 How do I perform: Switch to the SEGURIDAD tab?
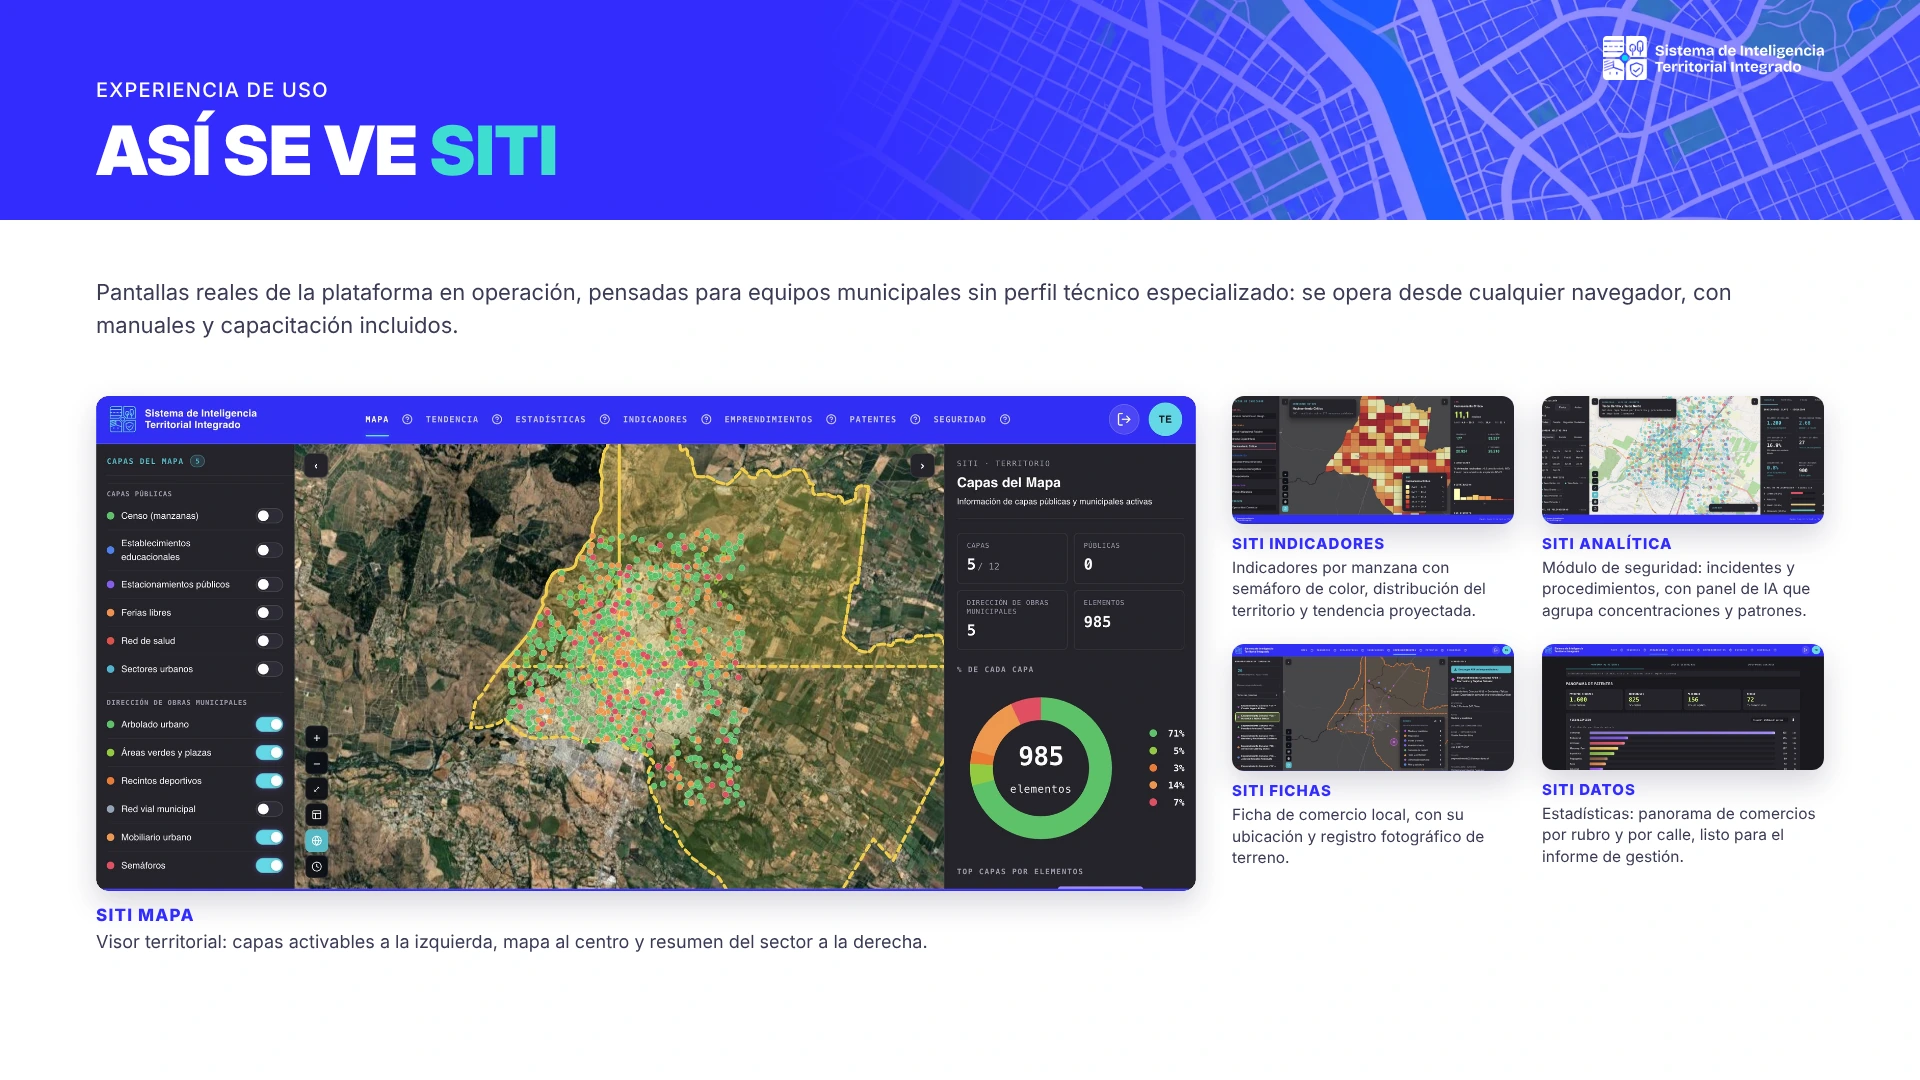click(x=960, y=420)
